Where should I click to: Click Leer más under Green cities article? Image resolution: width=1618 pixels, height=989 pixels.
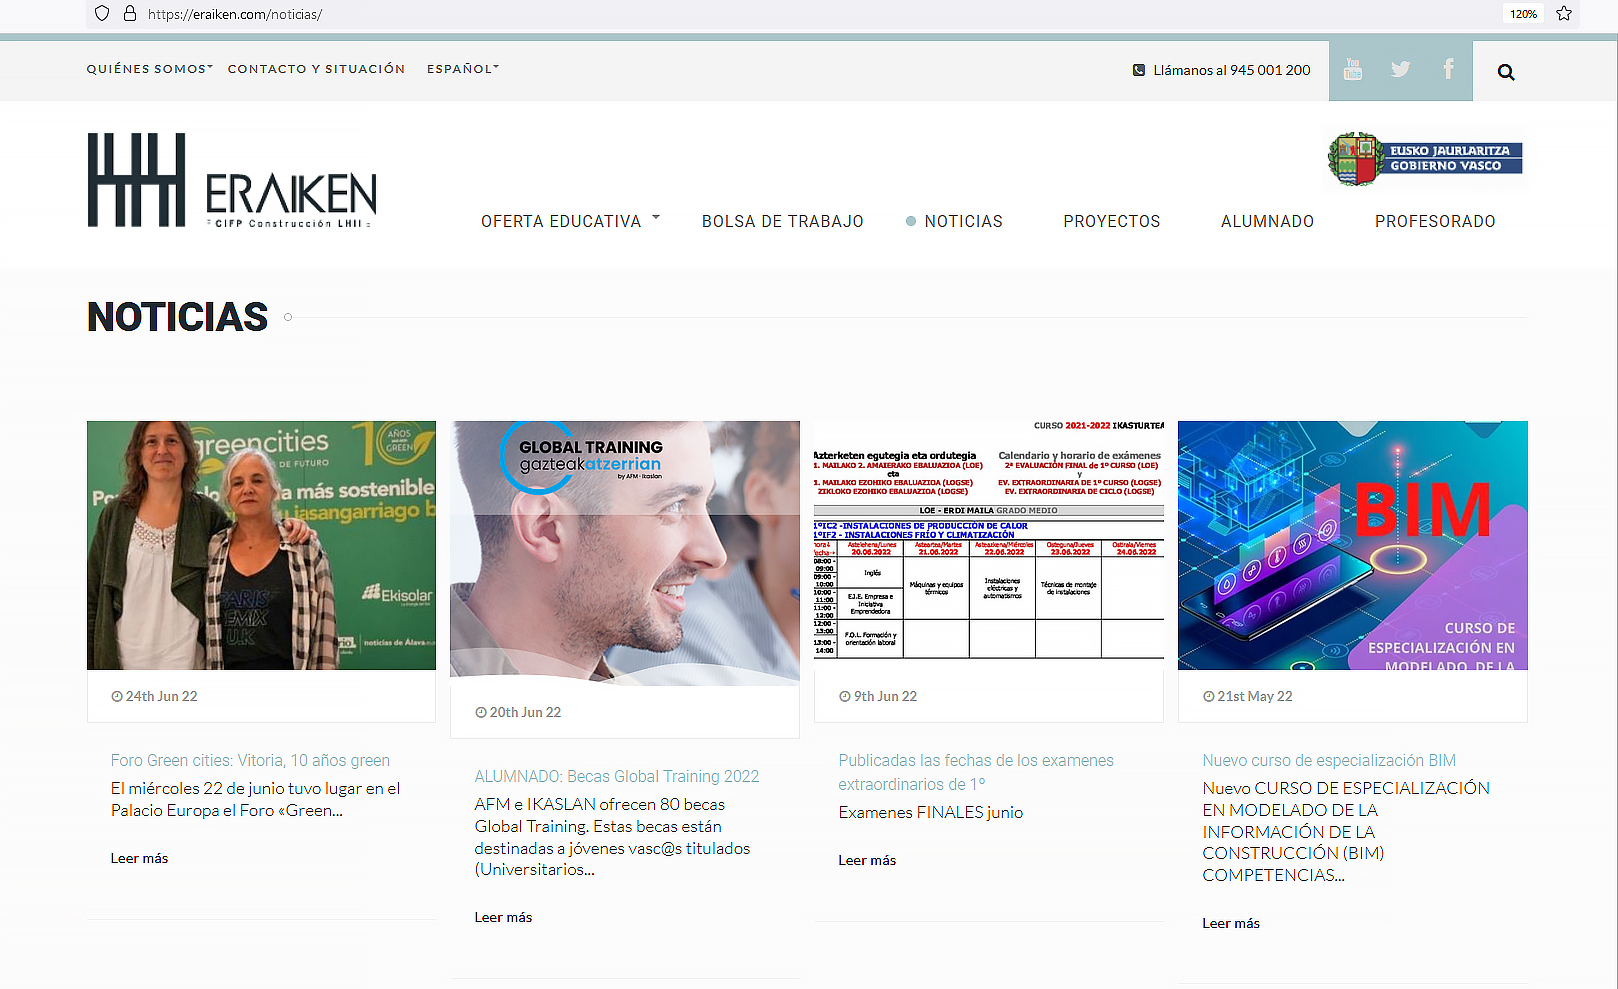[x=139, y=858]
